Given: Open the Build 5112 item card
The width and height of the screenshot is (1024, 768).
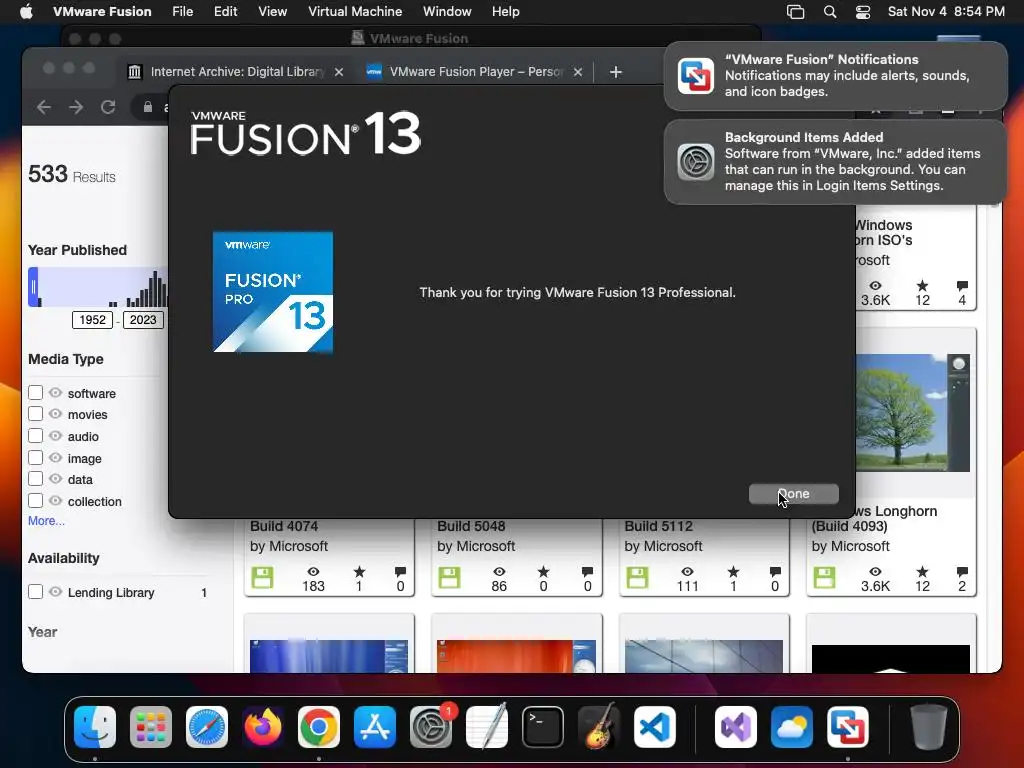Looking at the screenshot, I should click(x=703, y=557).
